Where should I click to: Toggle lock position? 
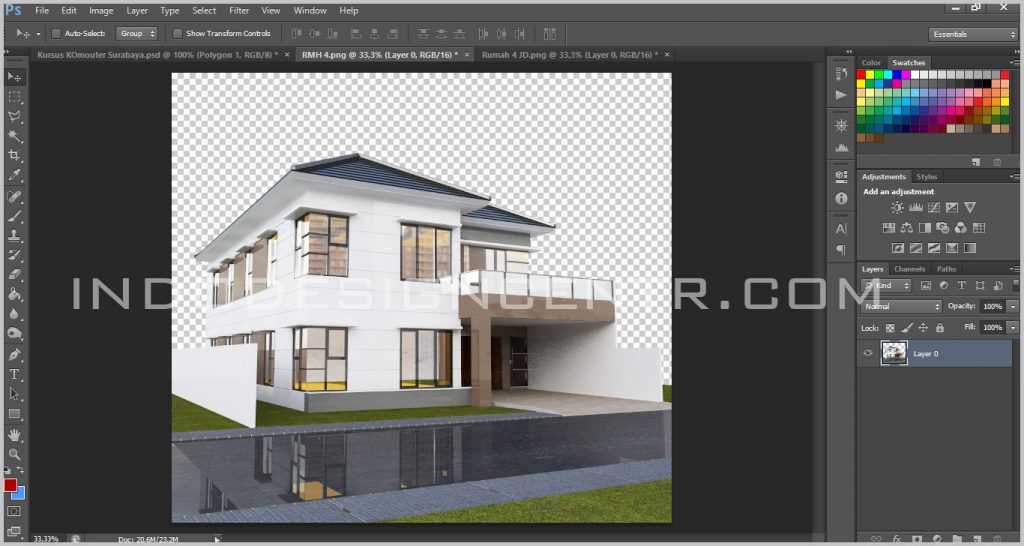923,328
